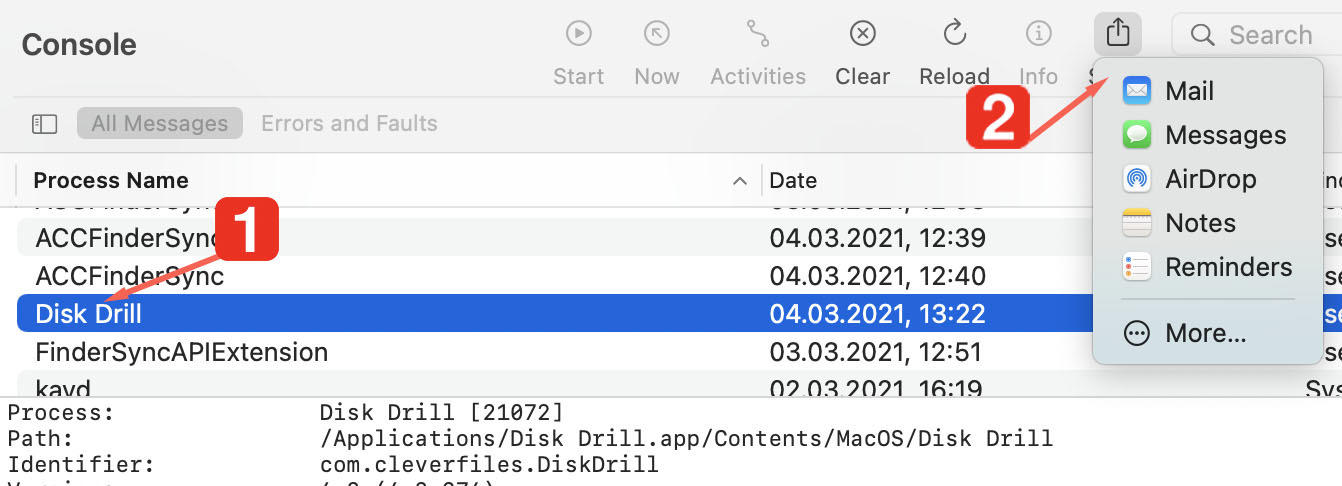Clear the log with Clear icon

[862, 34]
